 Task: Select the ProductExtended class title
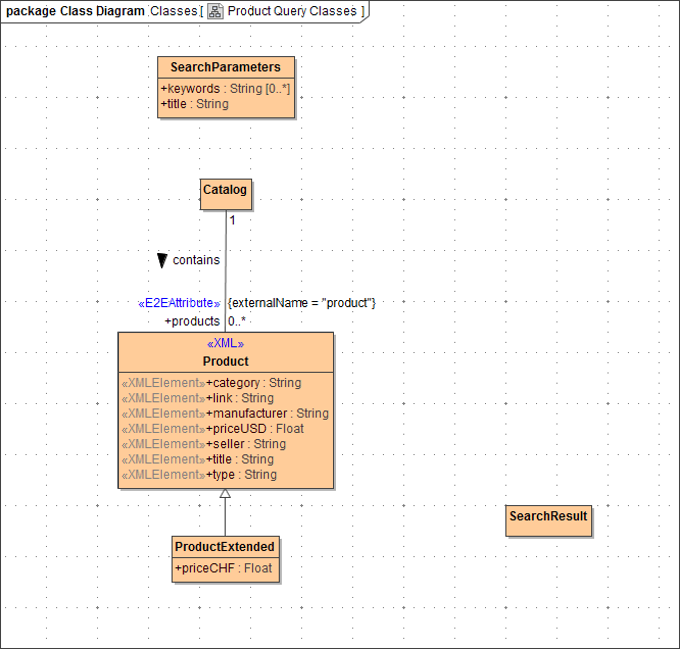(x=225, y=547)
